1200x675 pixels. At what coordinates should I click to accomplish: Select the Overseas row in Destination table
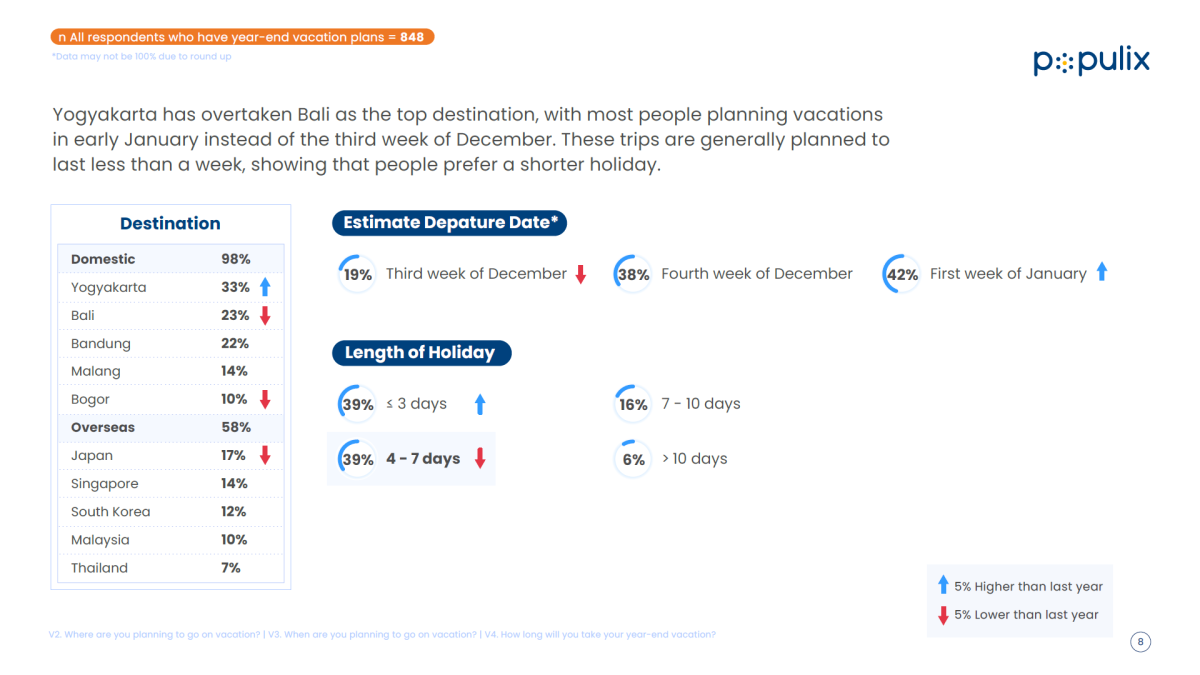(170, 427)
